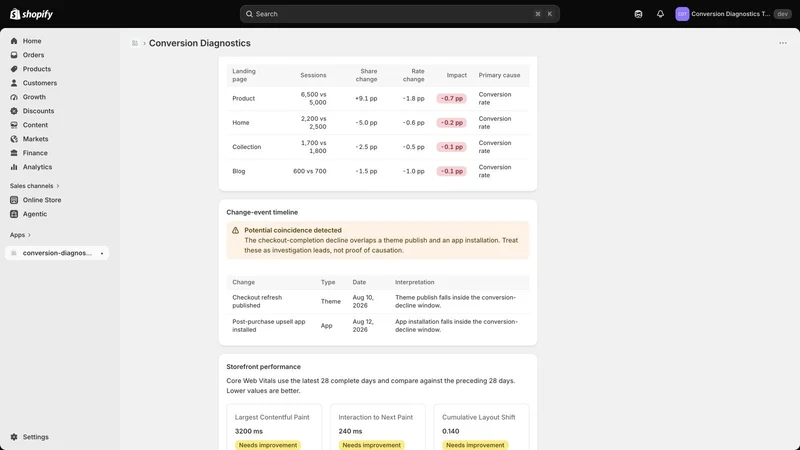Go to Home in navigation
800x450 pixels.
point(32,41)
